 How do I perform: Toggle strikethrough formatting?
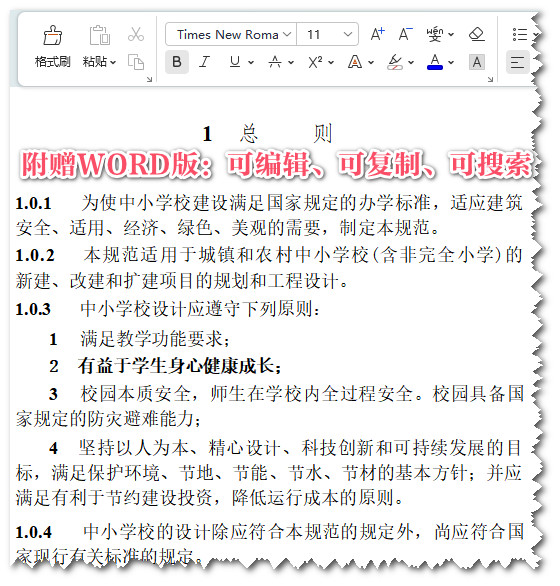(275, 62)
